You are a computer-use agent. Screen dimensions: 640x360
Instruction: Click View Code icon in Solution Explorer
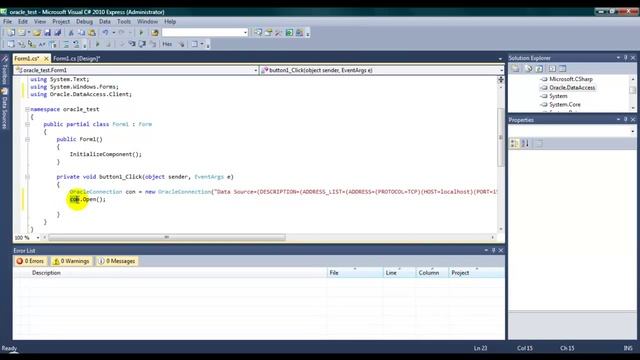click(x=552, y=69)
